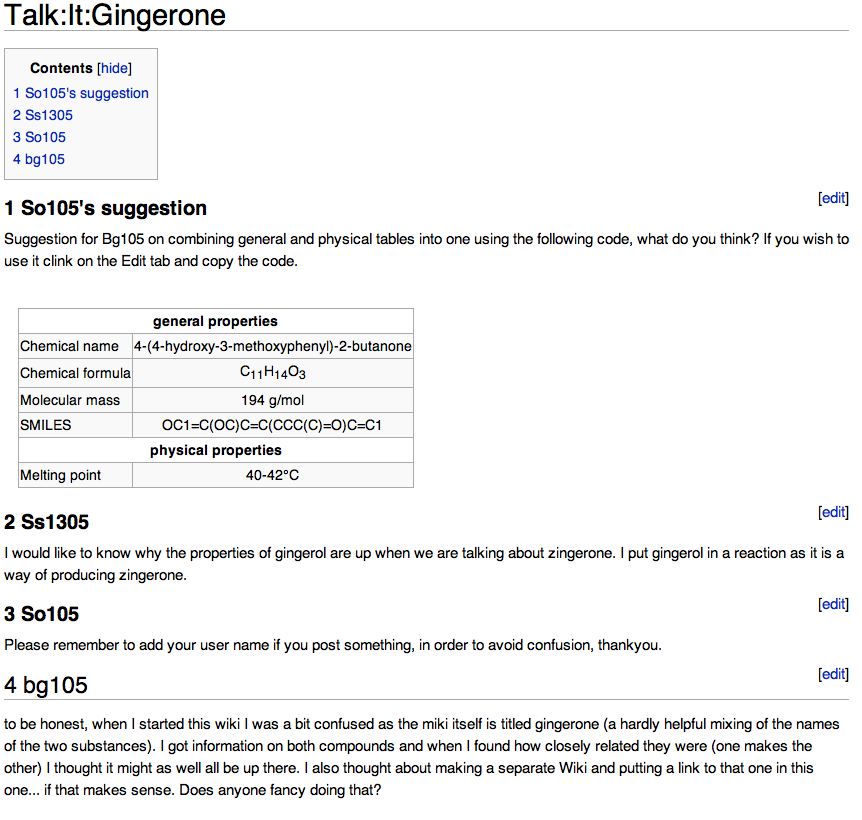The height and width of the screenshot is (820, 862).
Task: Click the "1 So105's suggestion" section heading
Action: [x=106, y=209]
